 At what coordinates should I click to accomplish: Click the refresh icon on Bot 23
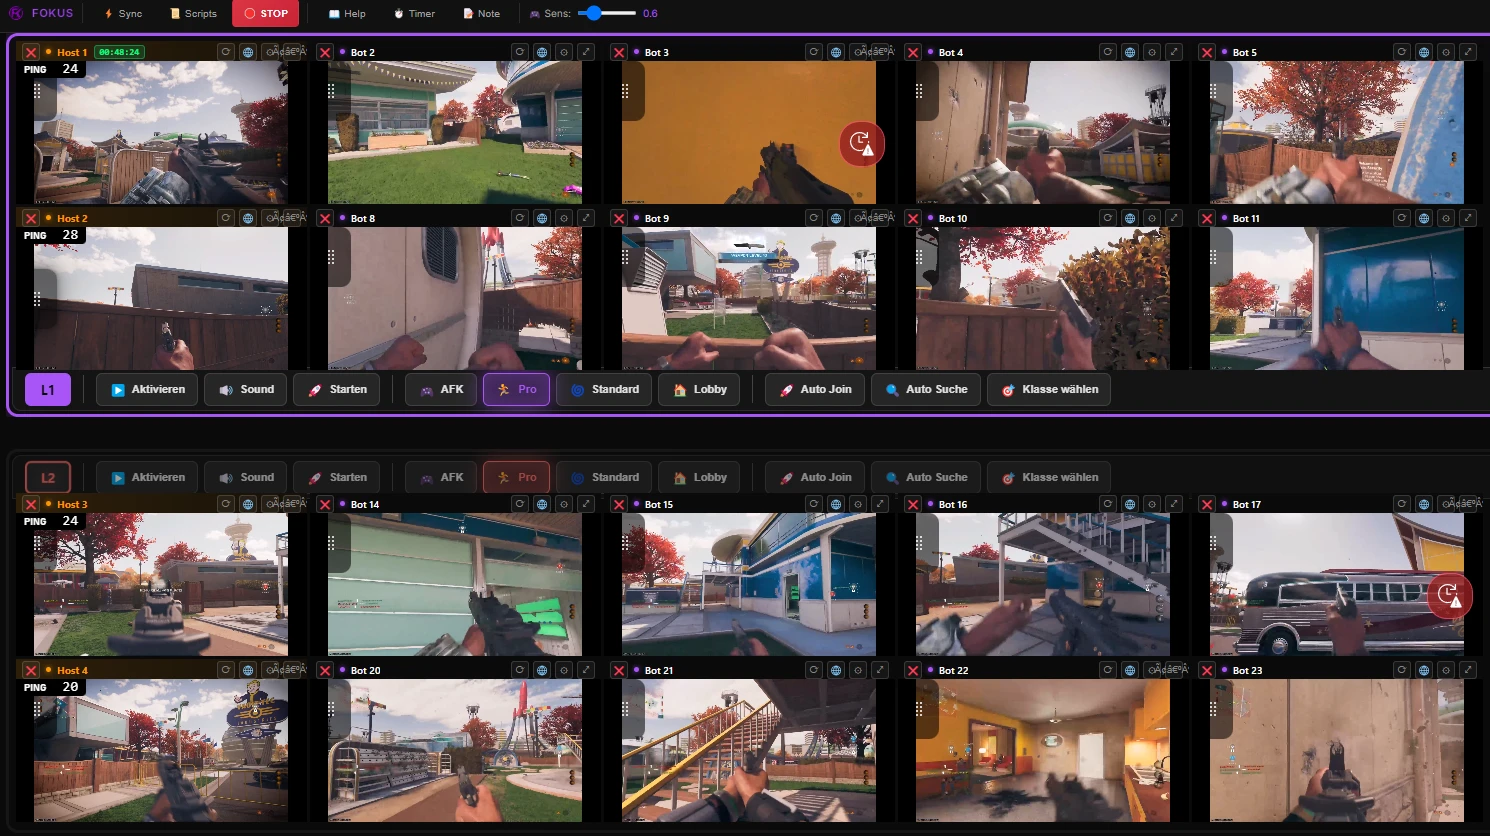(1402, 670)
